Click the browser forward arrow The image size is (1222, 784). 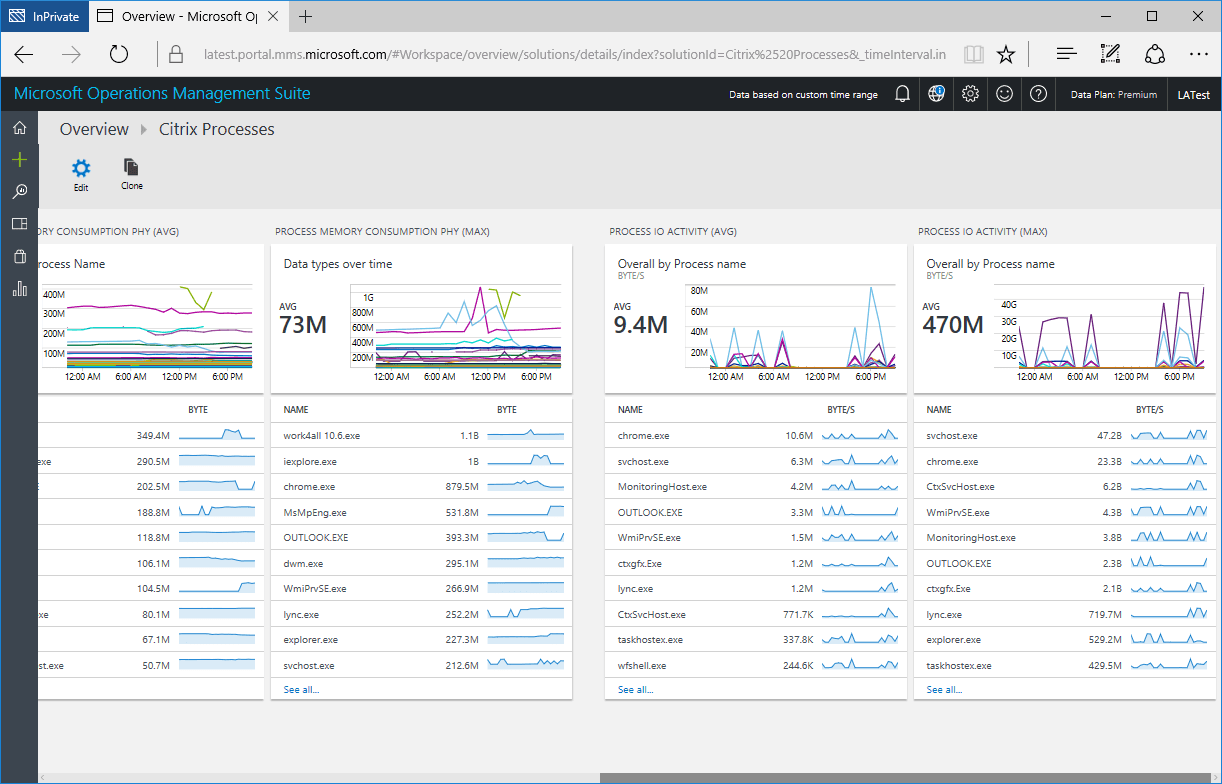(x=71, y=54)
